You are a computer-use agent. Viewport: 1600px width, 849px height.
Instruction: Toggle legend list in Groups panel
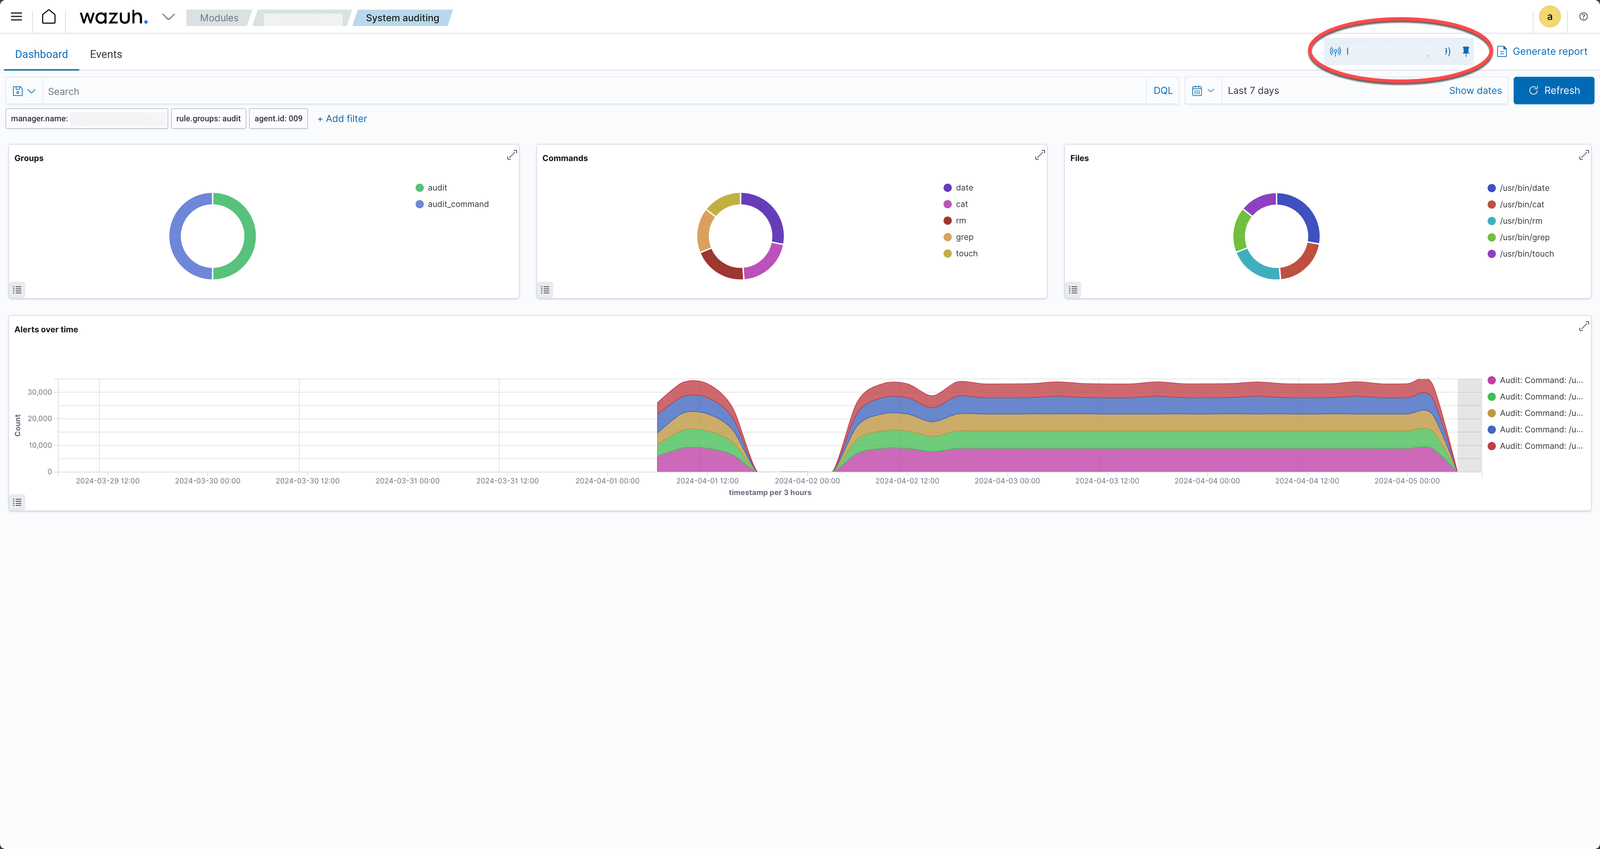tap(17, 290)
